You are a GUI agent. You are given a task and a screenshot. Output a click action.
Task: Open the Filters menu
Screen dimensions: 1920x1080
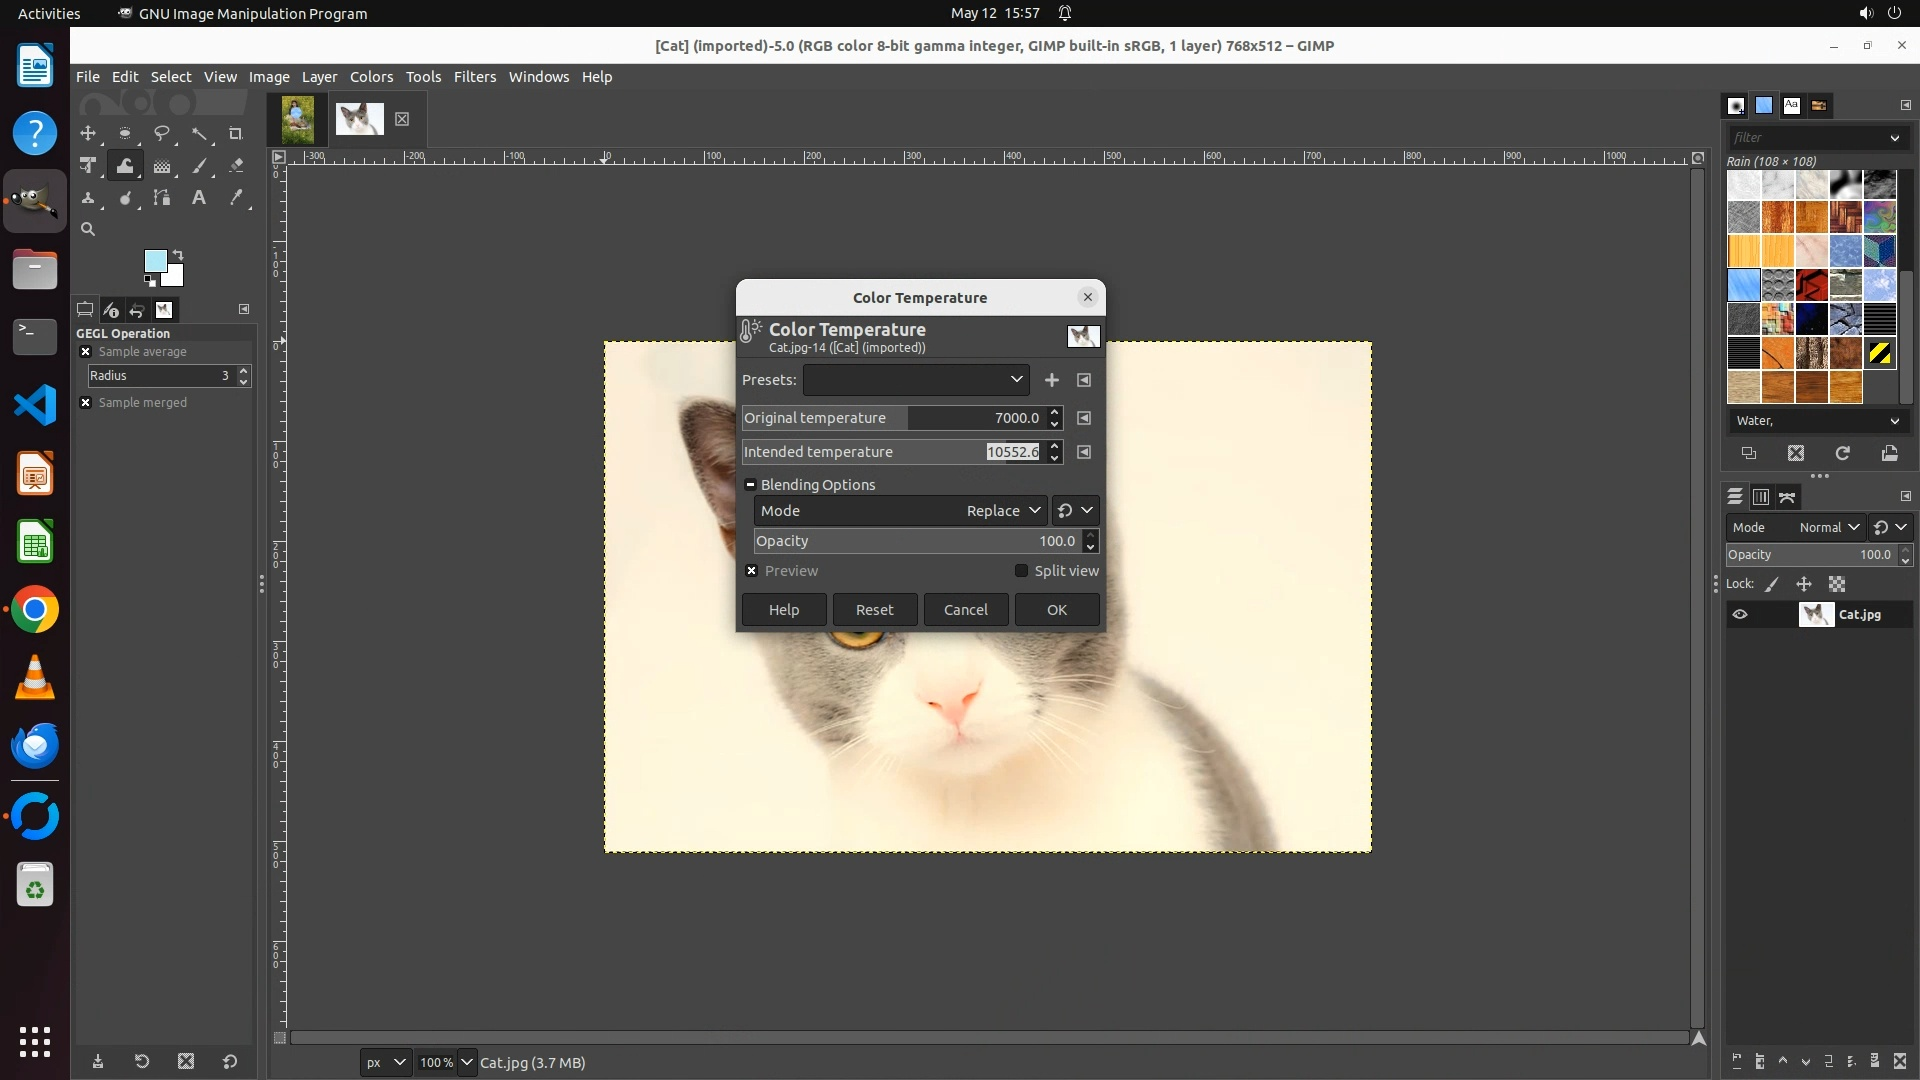coord(474,77)
